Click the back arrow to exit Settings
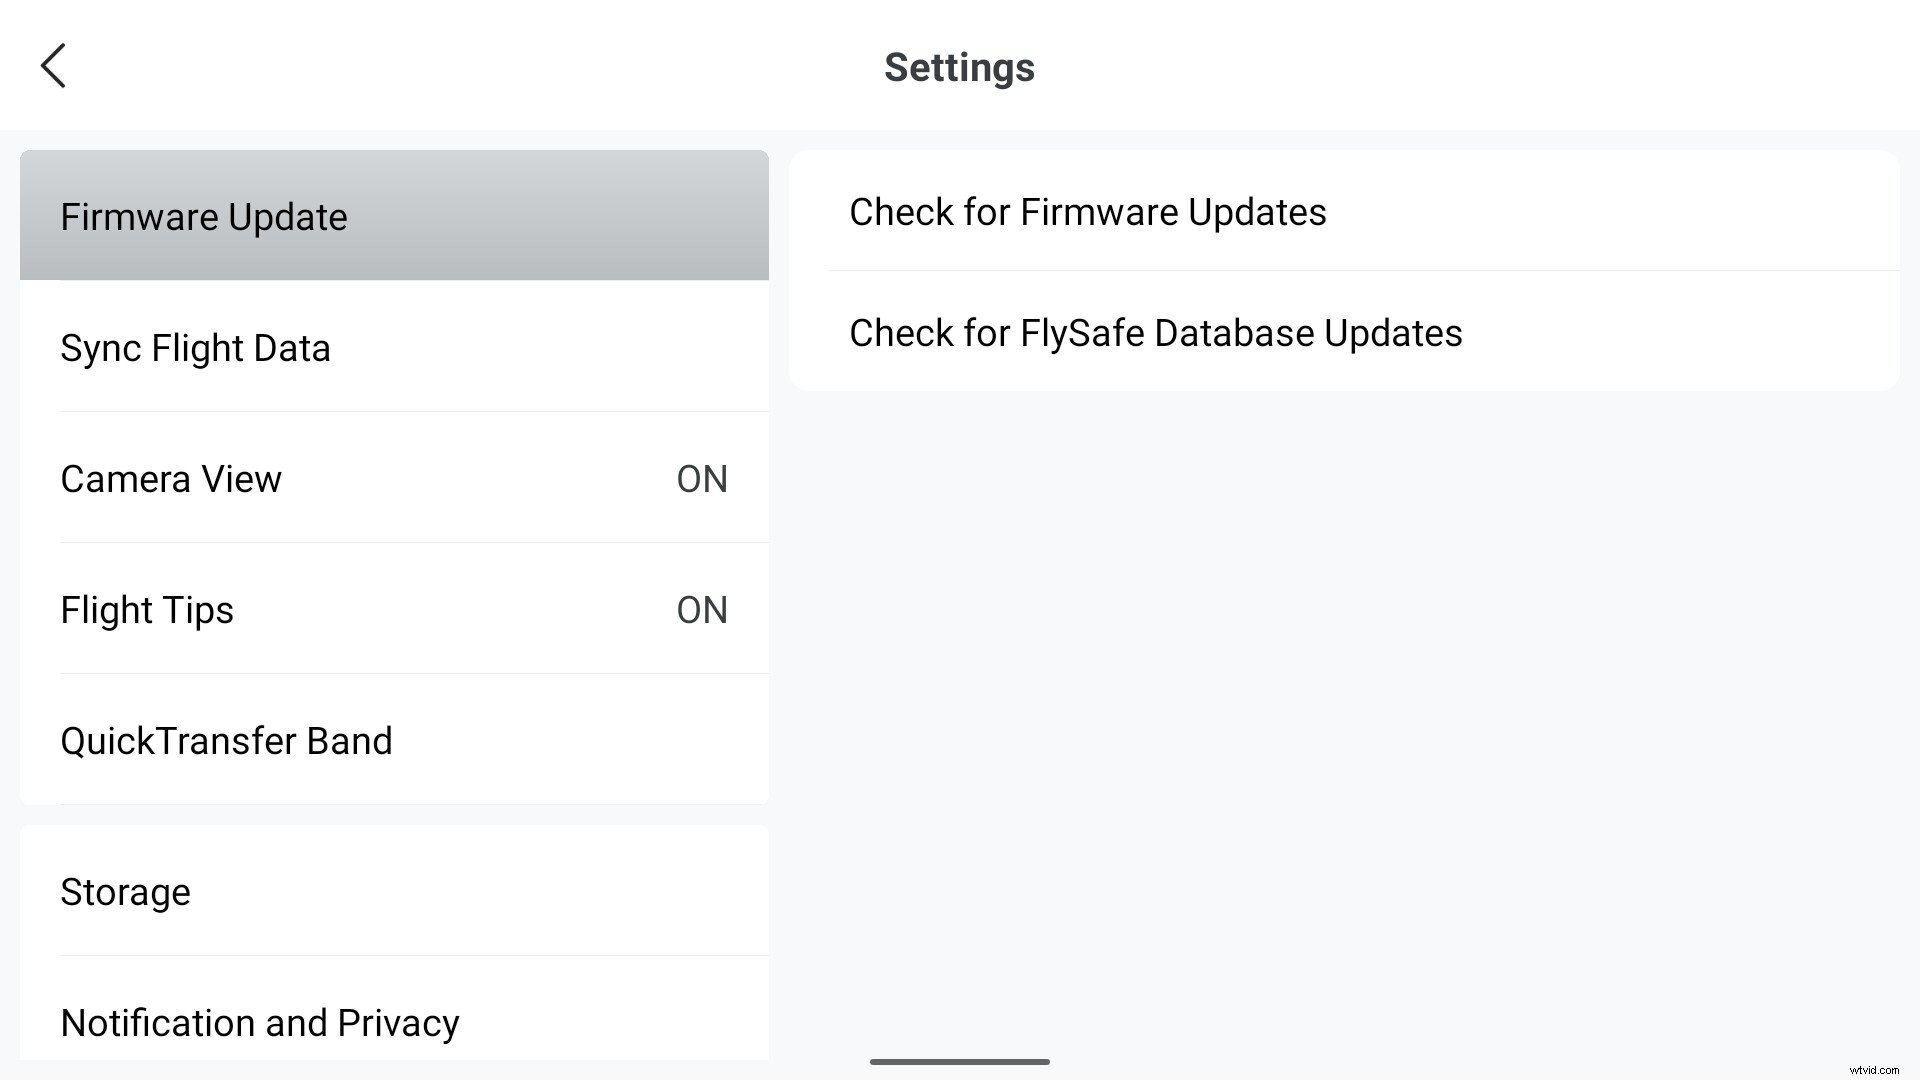The image size is (1920, 1080). click(x=53, y=65)
